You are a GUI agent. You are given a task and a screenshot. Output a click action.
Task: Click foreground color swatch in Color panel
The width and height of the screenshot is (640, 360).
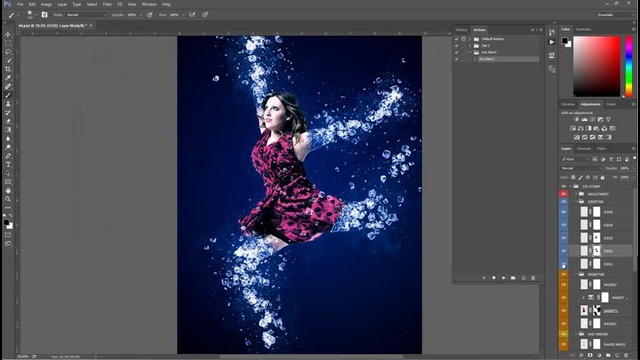pyautogui.click(x=564, y=40)
